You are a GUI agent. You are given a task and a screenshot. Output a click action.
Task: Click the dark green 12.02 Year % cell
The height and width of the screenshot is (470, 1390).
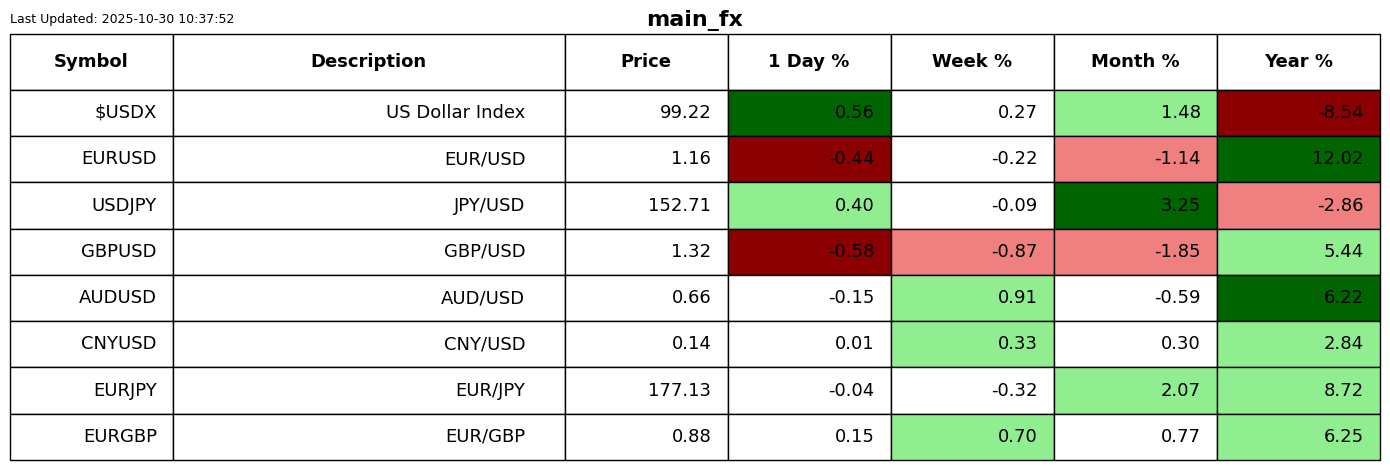(1298, 159)
